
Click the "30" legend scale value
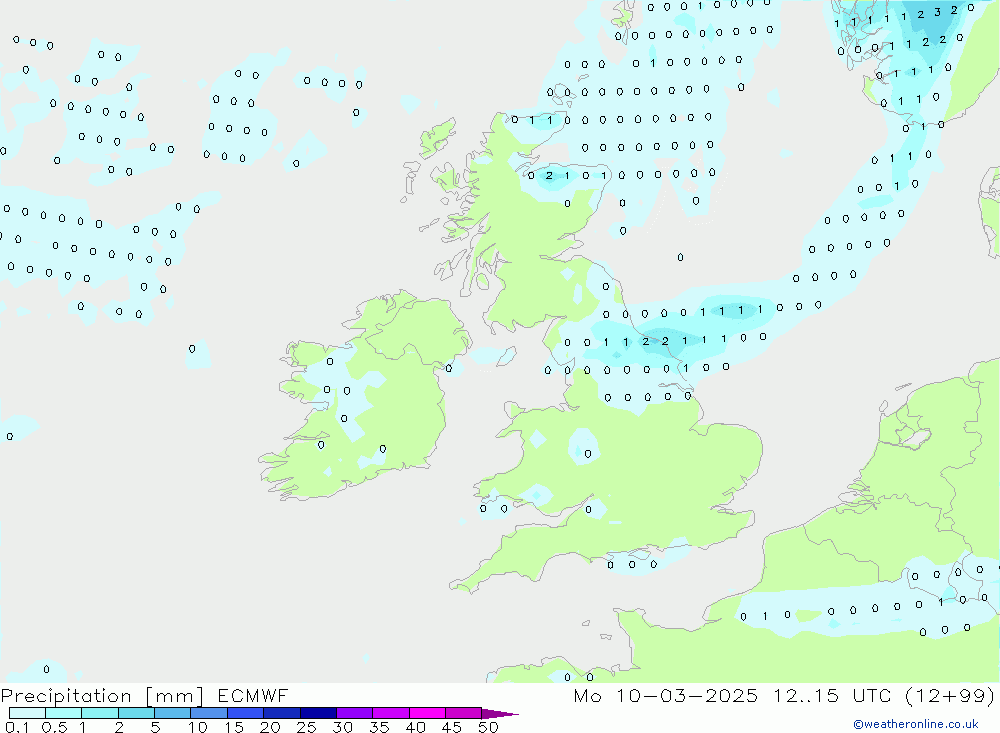(x=343, y=727)
